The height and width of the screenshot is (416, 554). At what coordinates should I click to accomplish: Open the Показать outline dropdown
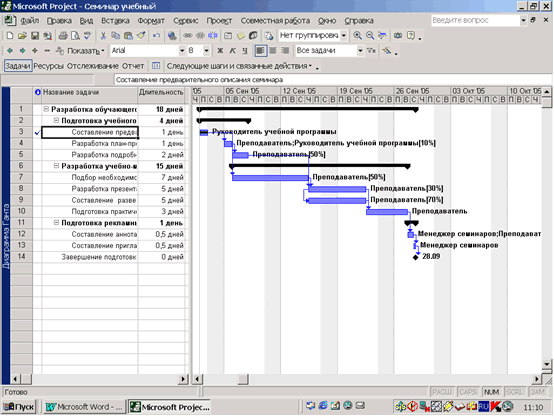pos(81,51)
